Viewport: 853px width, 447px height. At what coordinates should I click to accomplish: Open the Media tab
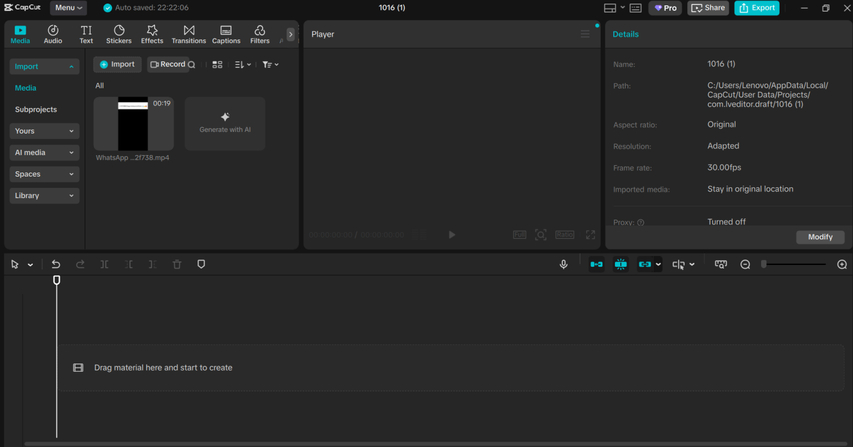coord(20,34)
